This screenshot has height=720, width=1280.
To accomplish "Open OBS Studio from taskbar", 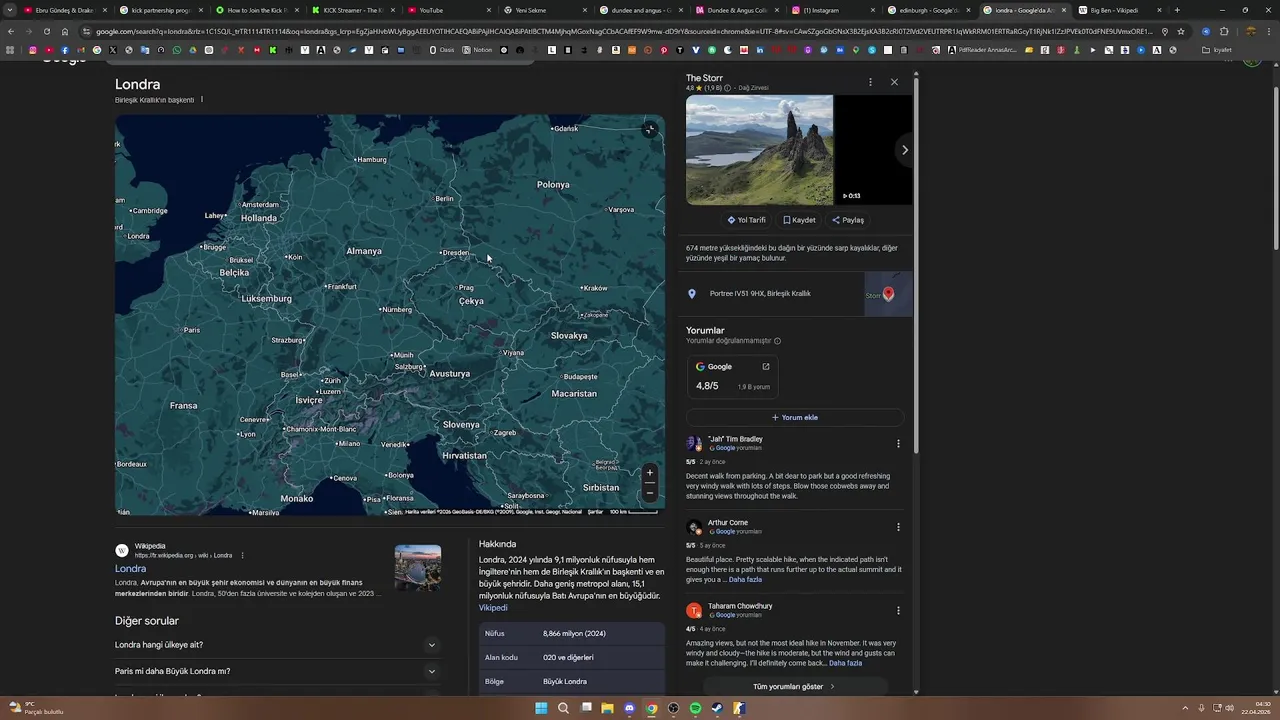I will [673, 708].
